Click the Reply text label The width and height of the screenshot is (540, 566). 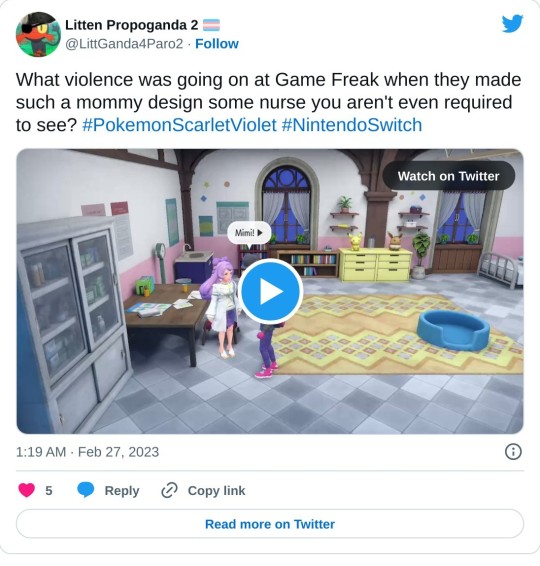[x=122, y=491]
